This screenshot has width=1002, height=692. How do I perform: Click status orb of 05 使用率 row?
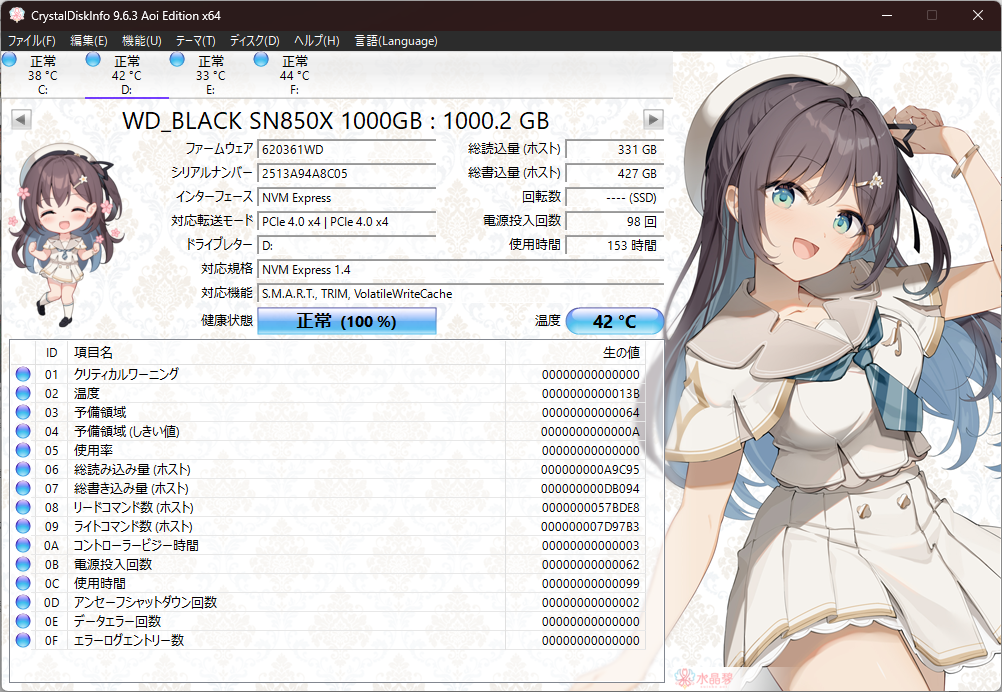point(23,450)
